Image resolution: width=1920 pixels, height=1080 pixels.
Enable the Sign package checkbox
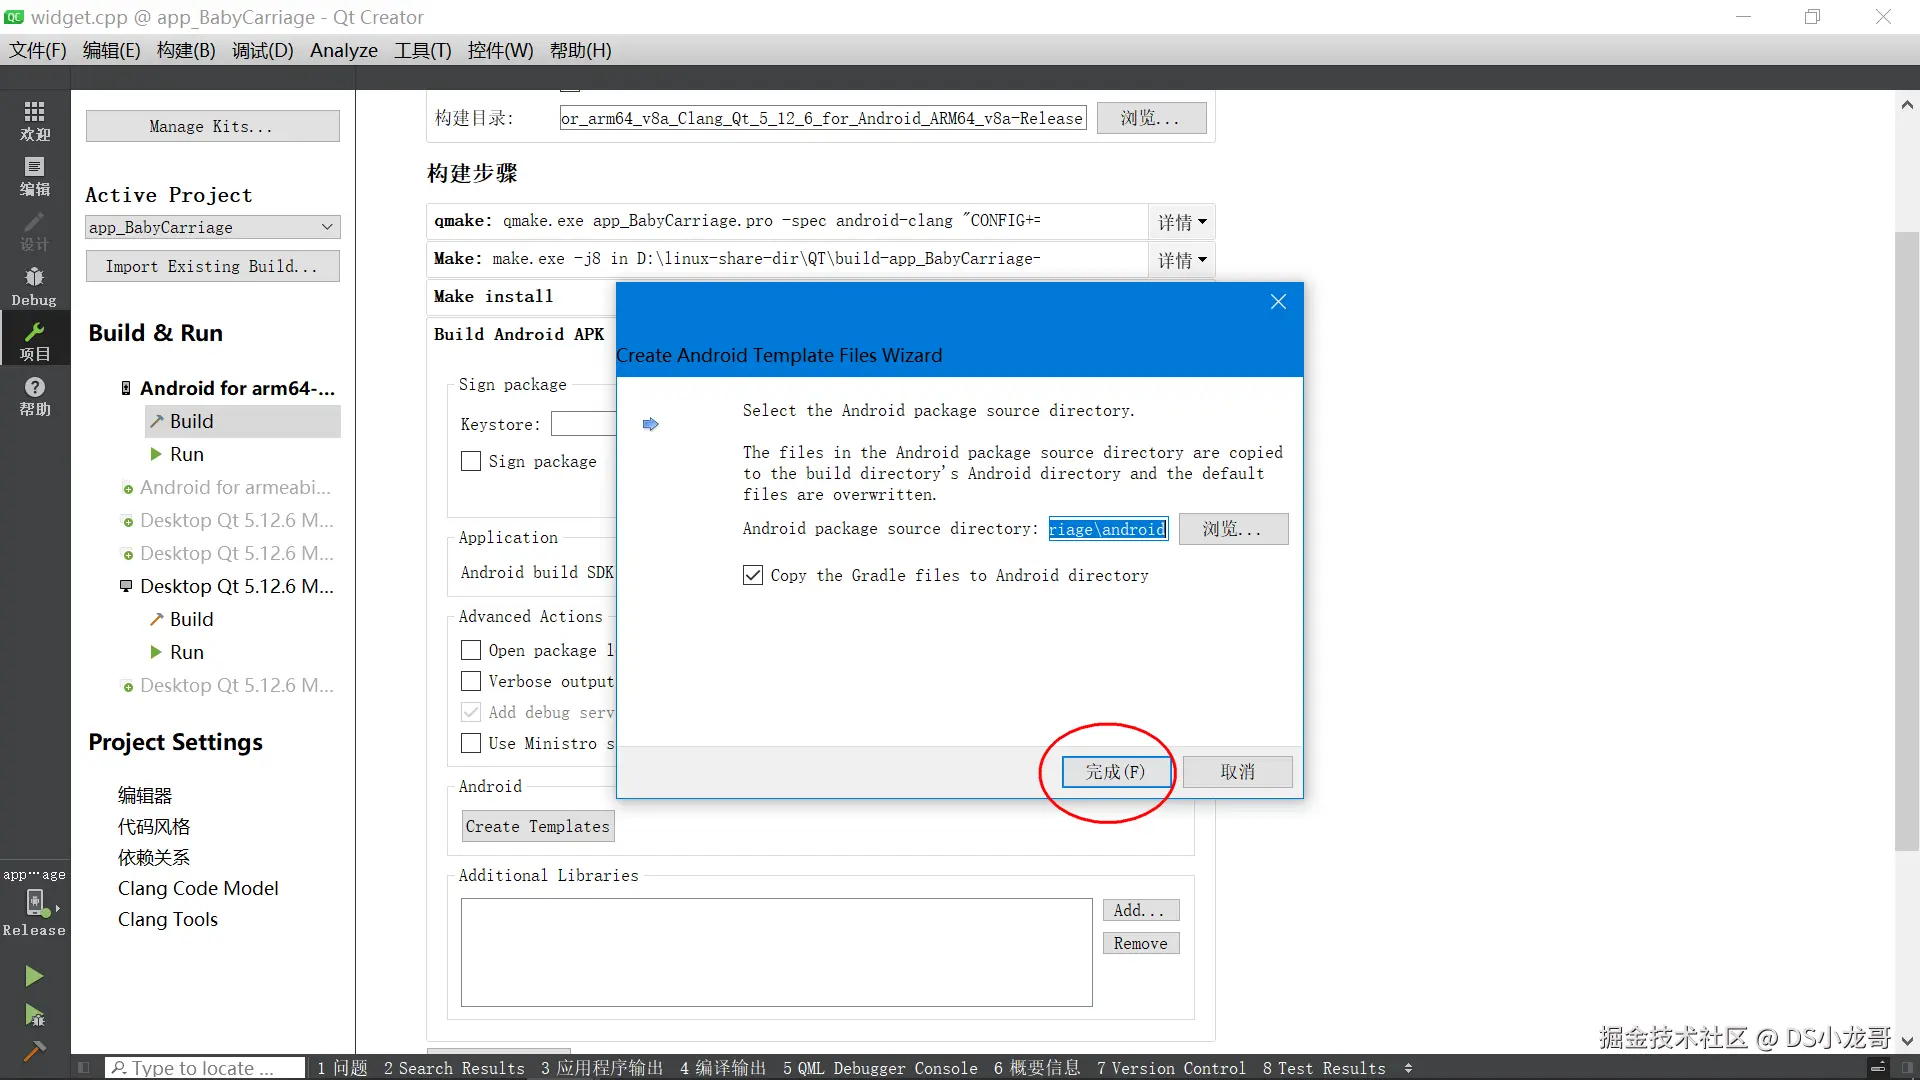click(x=471, y=461)
